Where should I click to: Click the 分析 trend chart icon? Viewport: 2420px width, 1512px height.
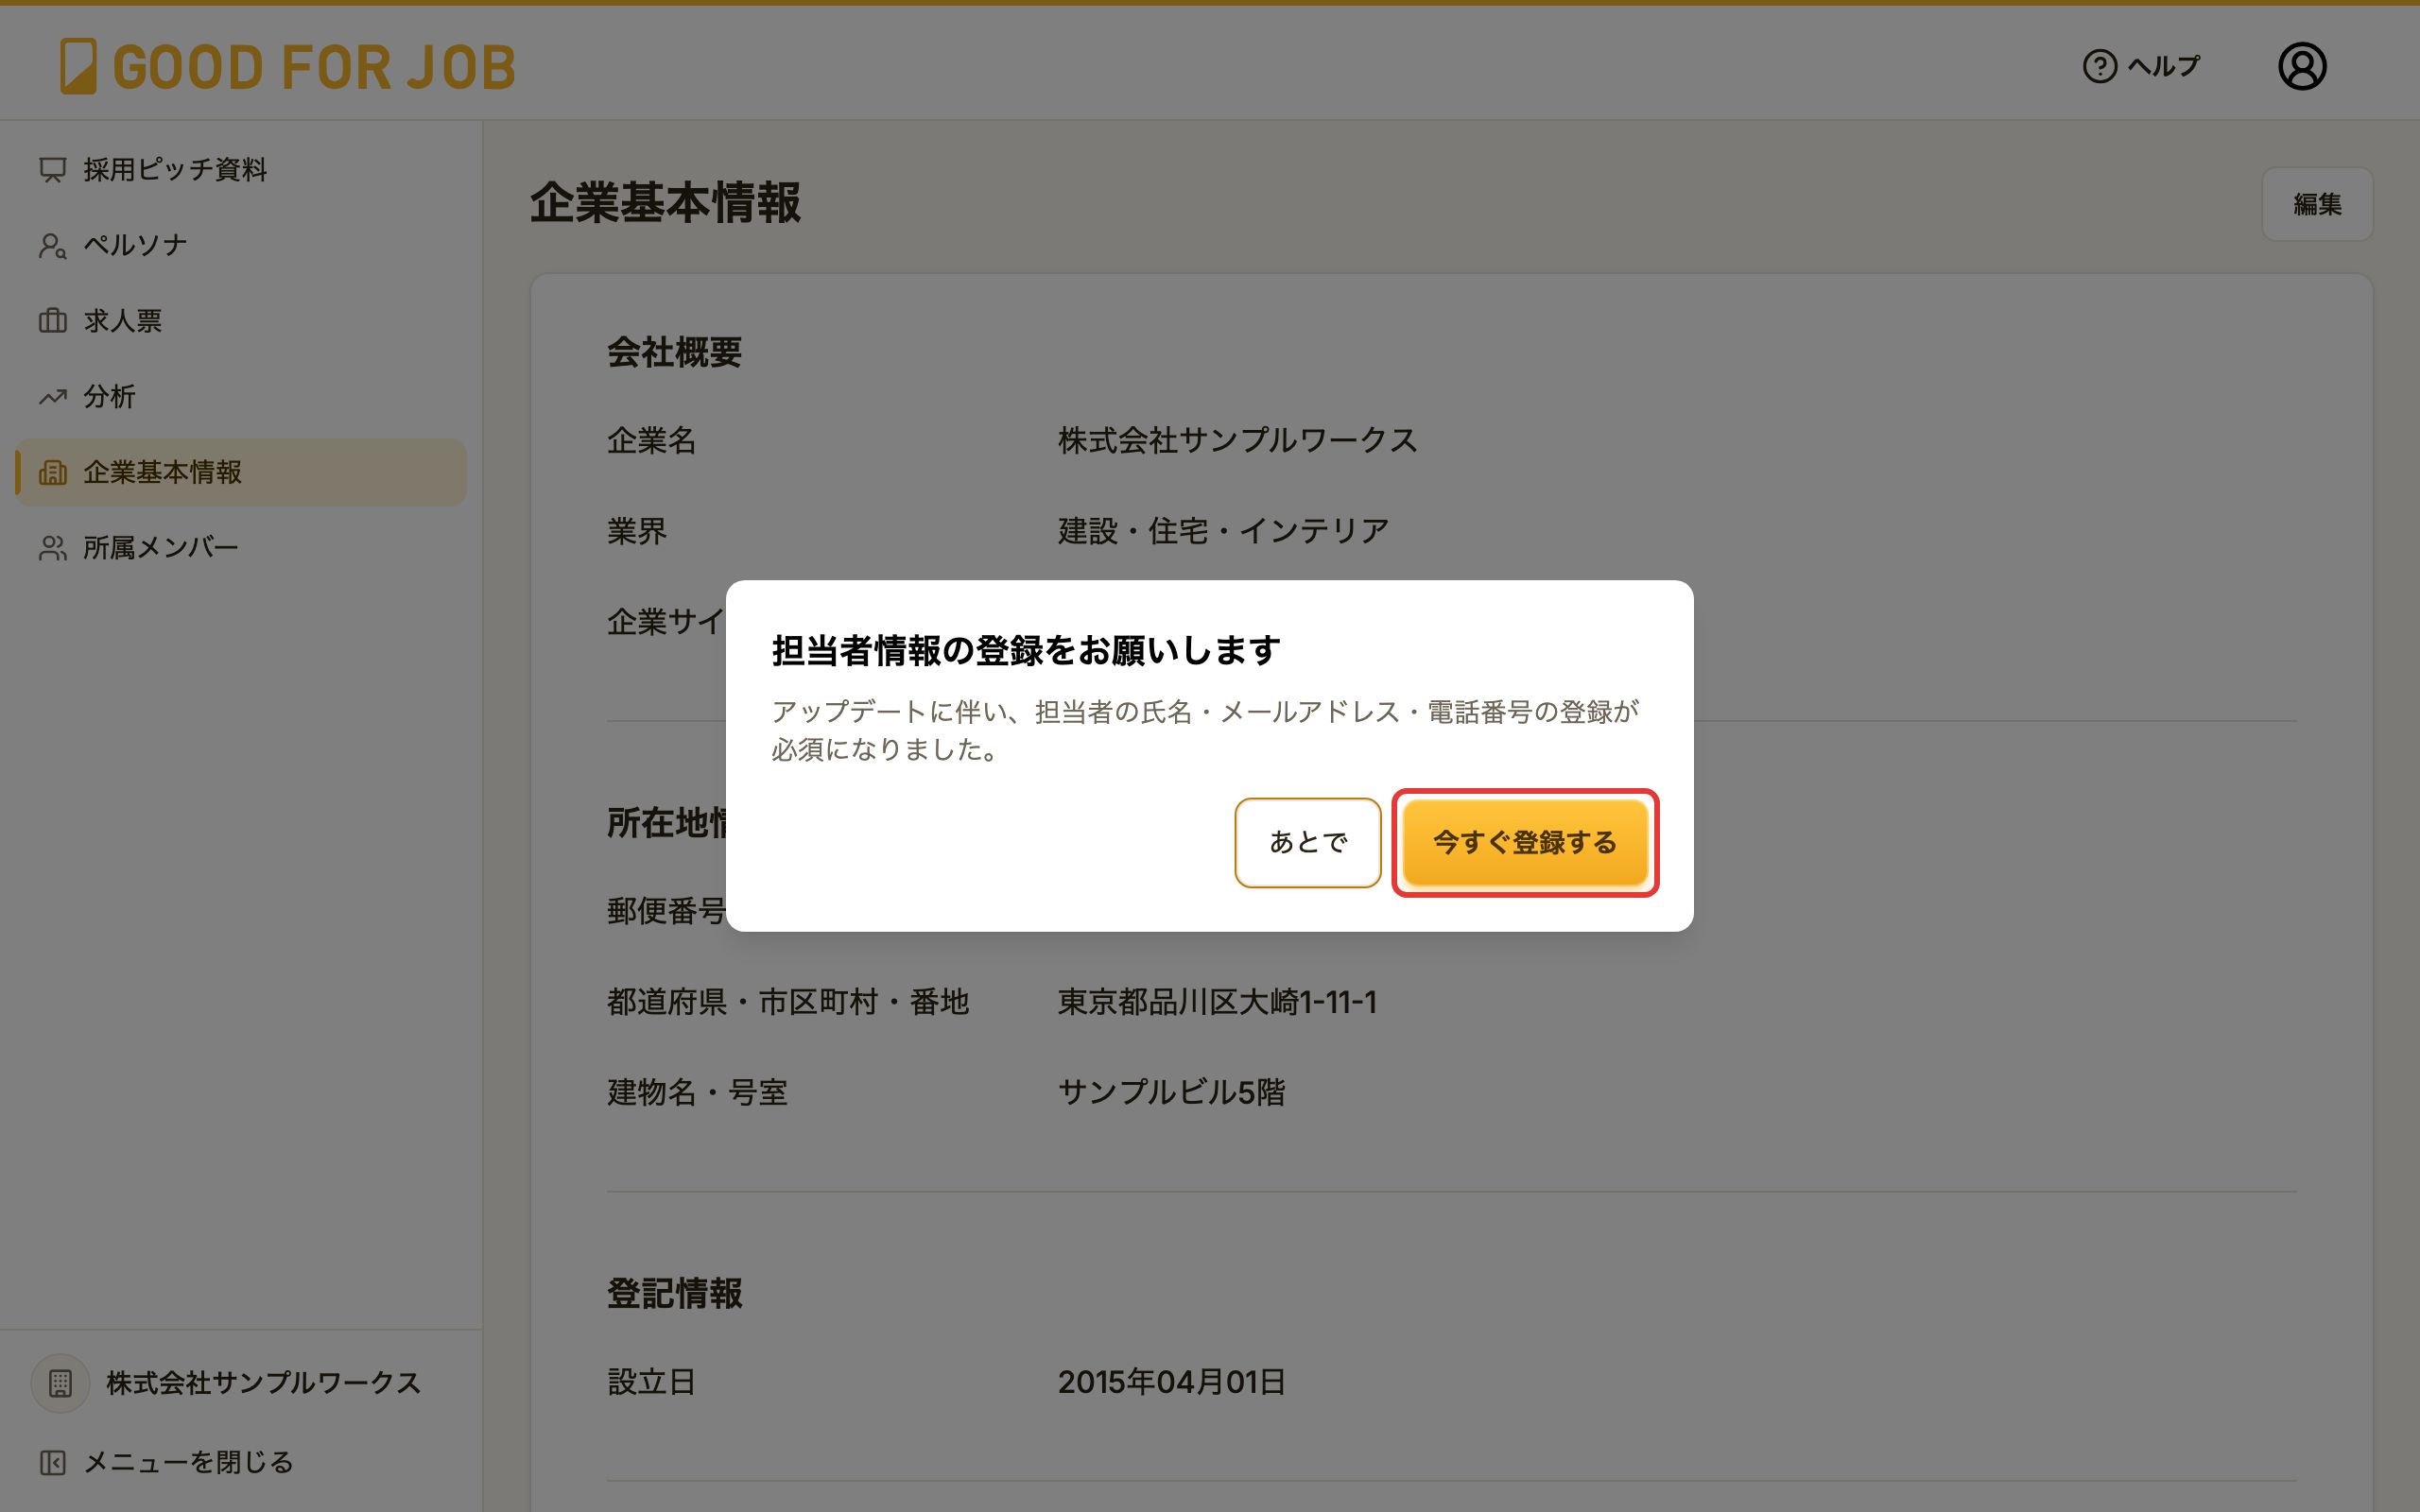(x=53, y=397)
